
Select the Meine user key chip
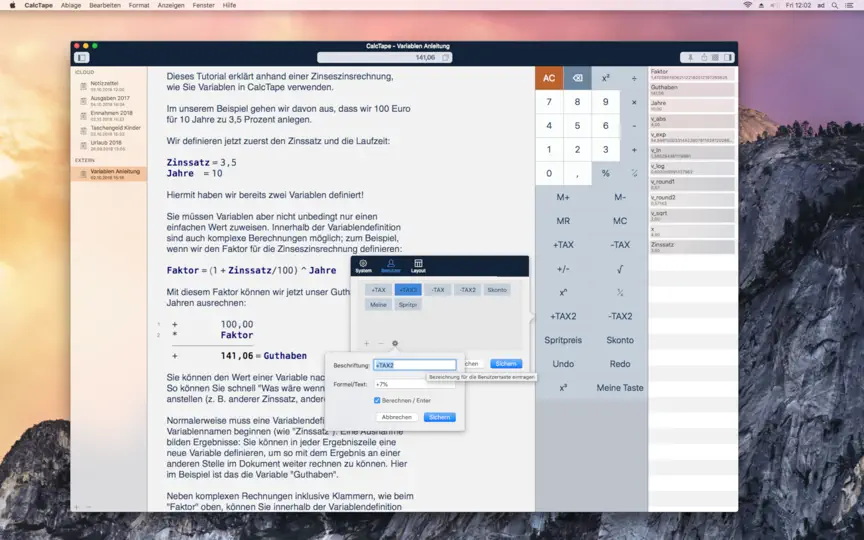pos(378,305)
